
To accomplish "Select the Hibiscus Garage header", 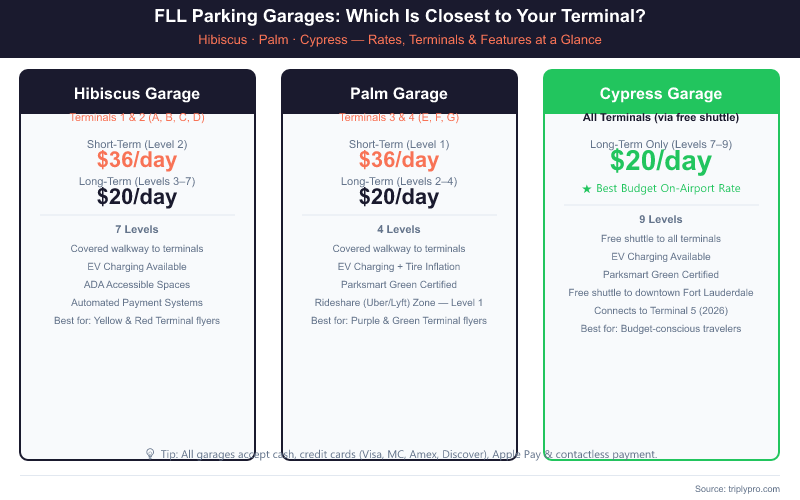I will 137,94.
